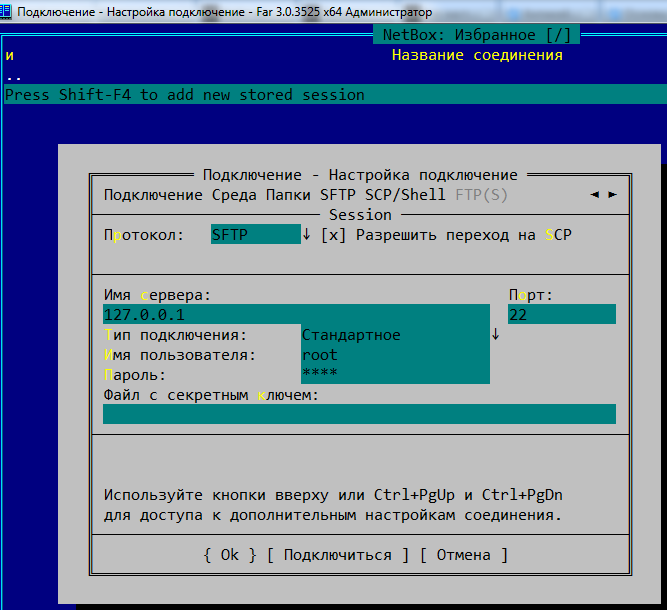667x610 pixels.
Task: Focus the Порт field containing 22
Action: click(561, 315)
